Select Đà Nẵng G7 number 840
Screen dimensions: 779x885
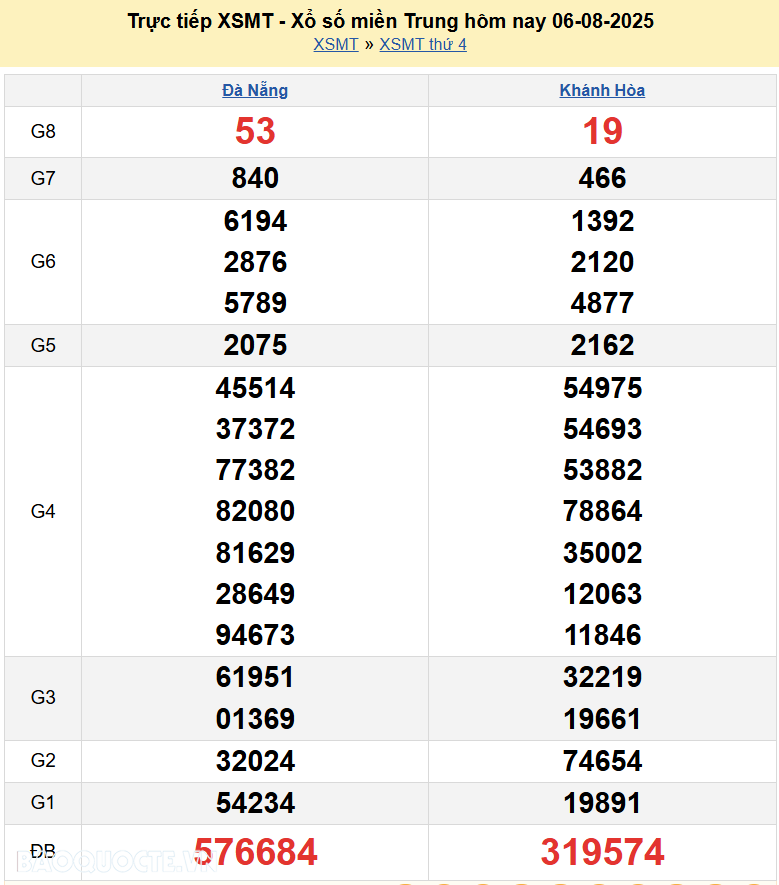(x=255, y=178)
